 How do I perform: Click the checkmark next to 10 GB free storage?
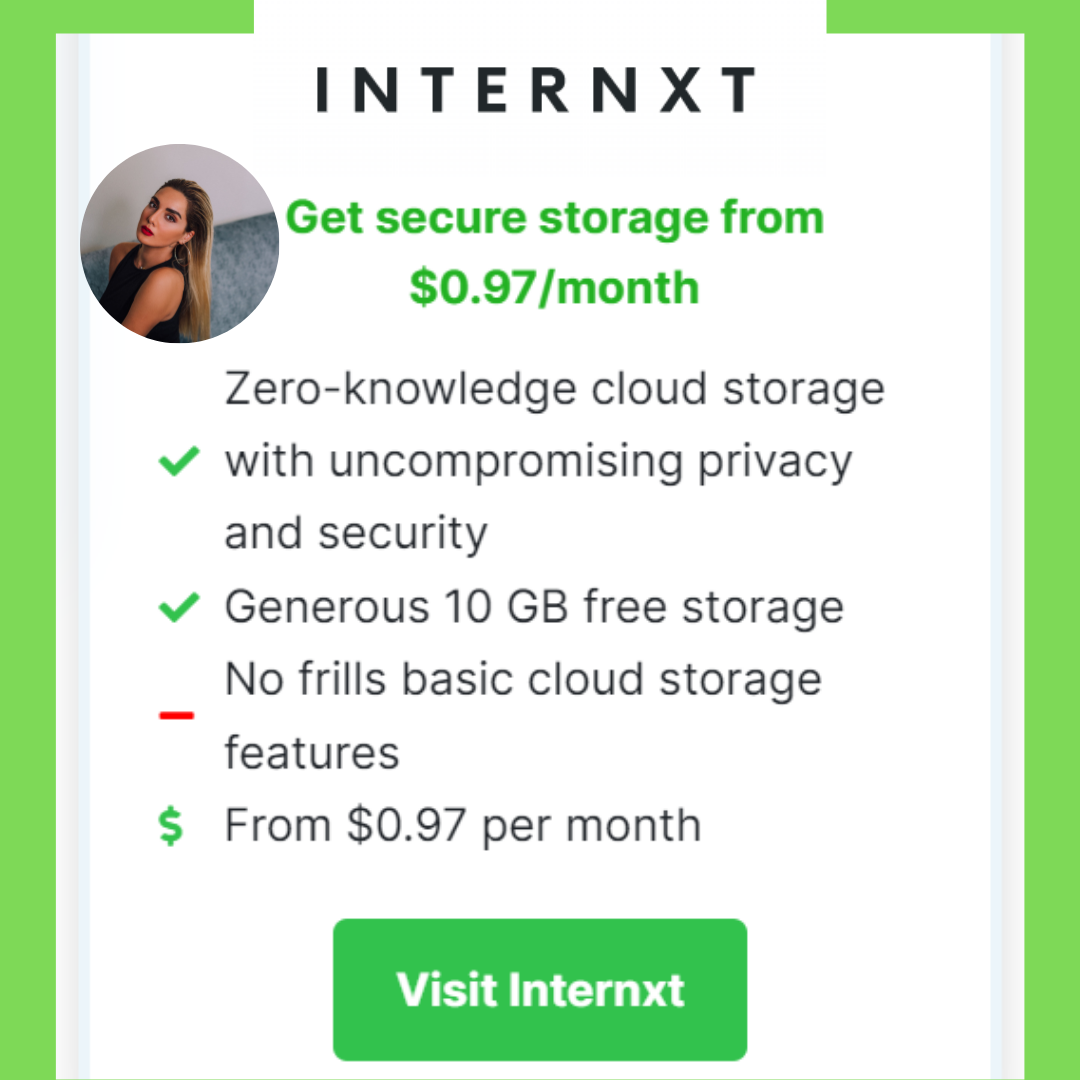tap(178, 606)
